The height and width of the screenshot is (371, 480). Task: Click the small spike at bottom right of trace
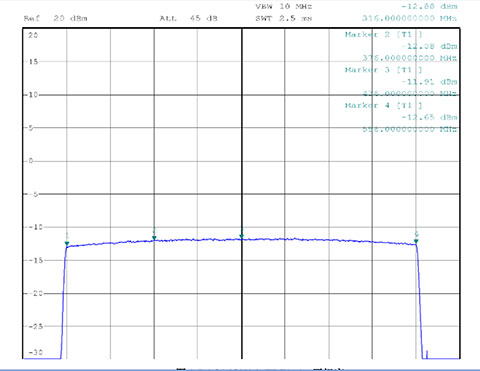427,354
